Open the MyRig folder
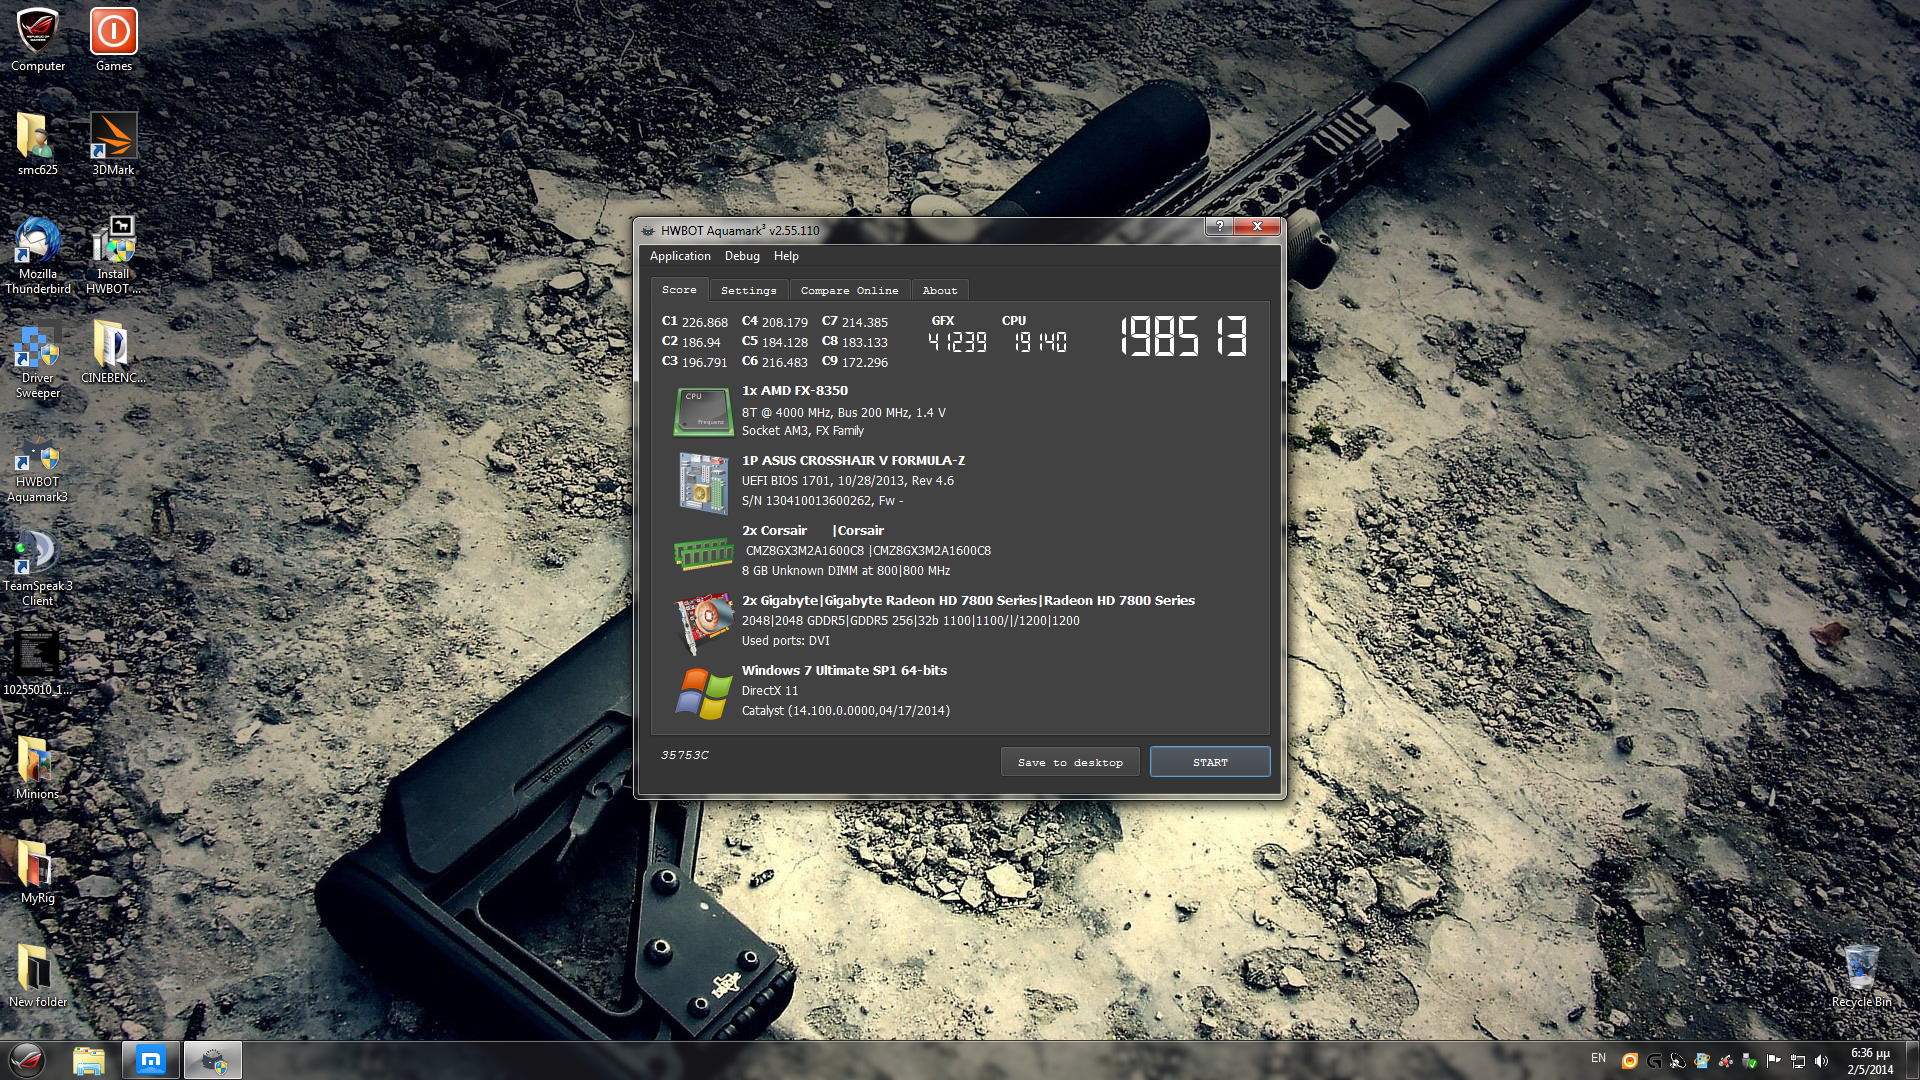This screenshot has width=1920, height=1080. coord(38,872)
